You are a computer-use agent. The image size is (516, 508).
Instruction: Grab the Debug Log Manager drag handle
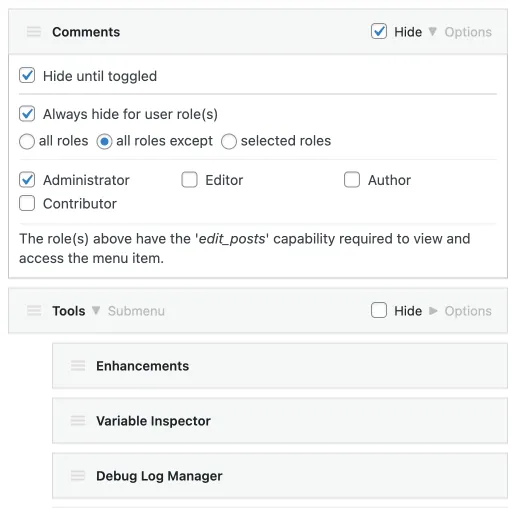tap(78, 475)
